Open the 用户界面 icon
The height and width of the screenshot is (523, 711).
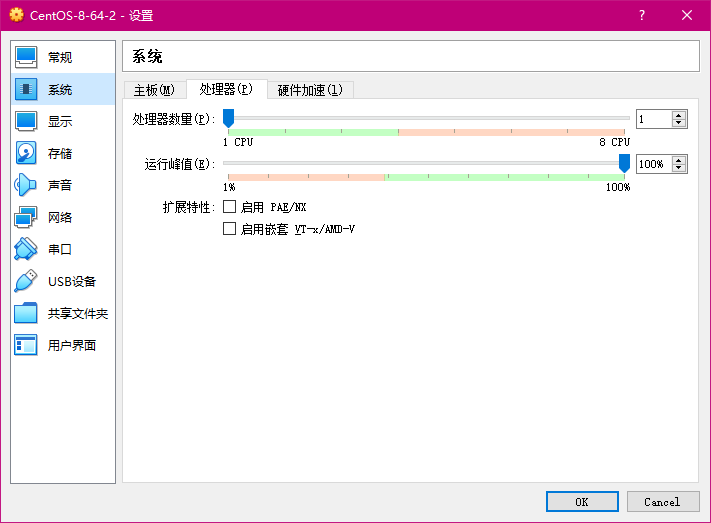(26, 345)
